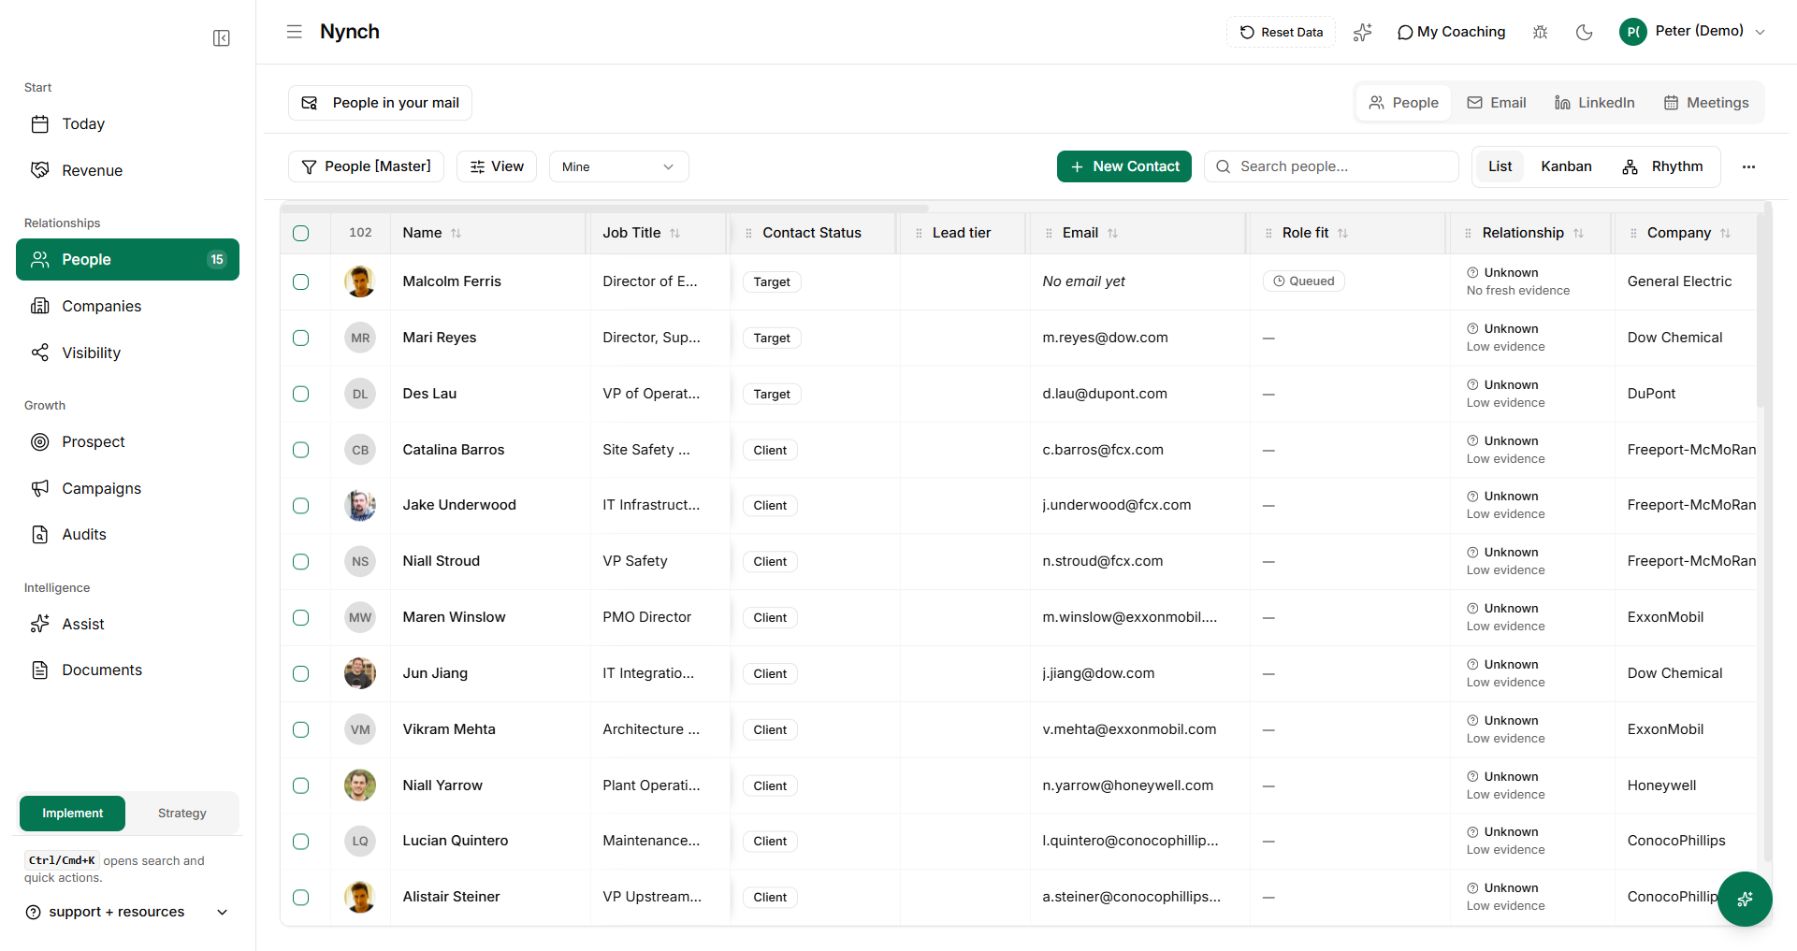Image resolution: width=1797 pixels, height=951 pixels.
Task: Open the floating green assistant button
Action: point(1745,899)
